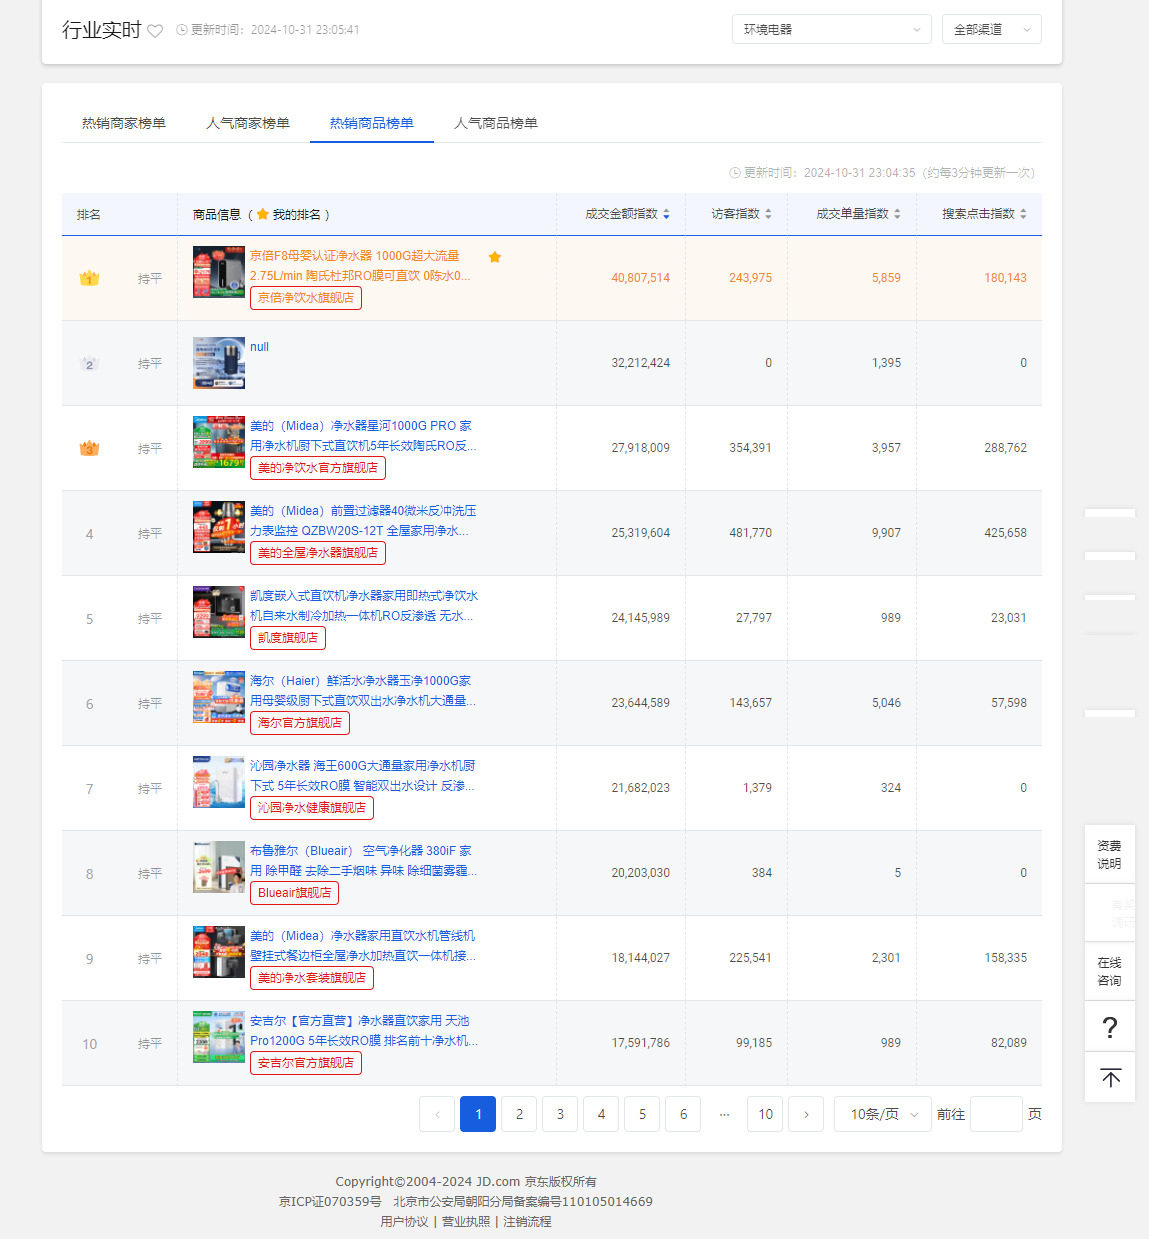Screen dimensions: 1149x1239
Task: Open the 京倍F8 product thumbnail
Action: click(219, 272)
